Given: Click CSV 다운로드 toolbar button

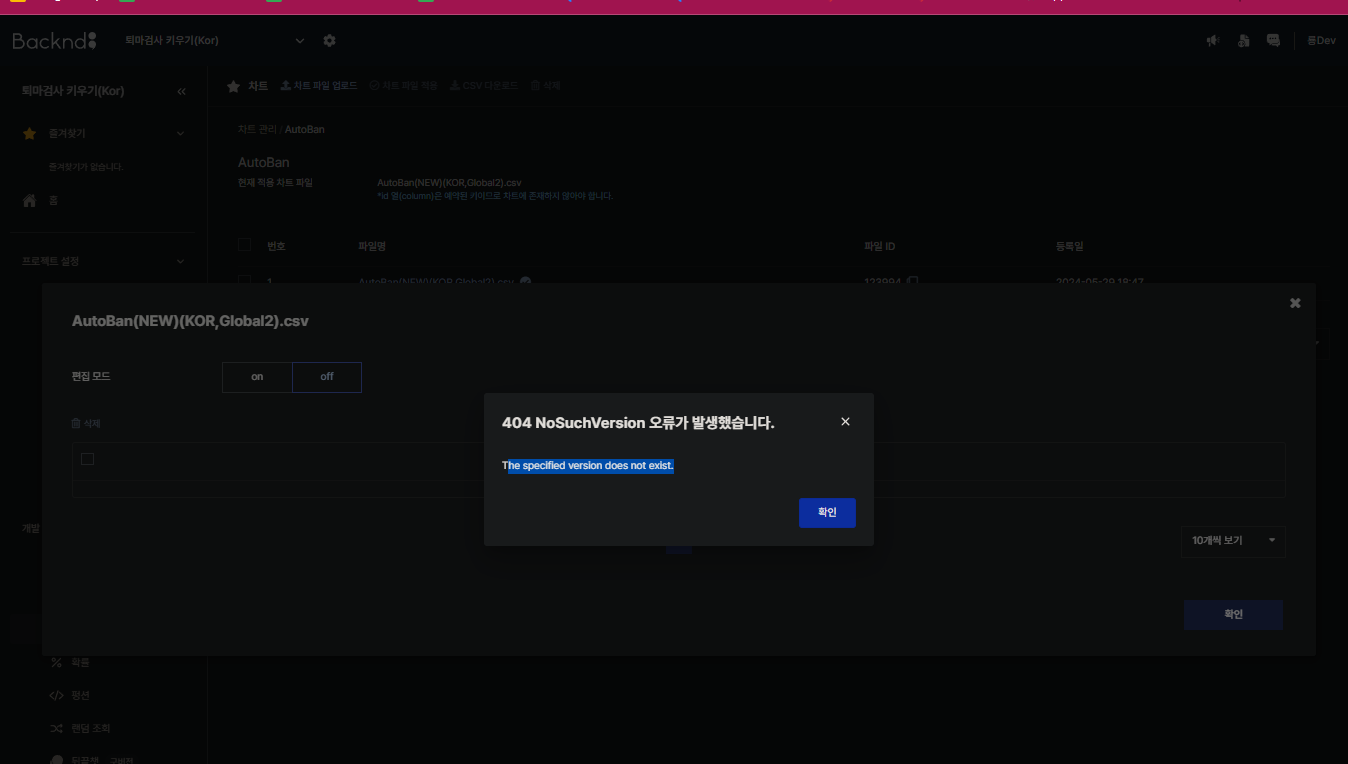Looking at the screenshot, I should [484, 86].
